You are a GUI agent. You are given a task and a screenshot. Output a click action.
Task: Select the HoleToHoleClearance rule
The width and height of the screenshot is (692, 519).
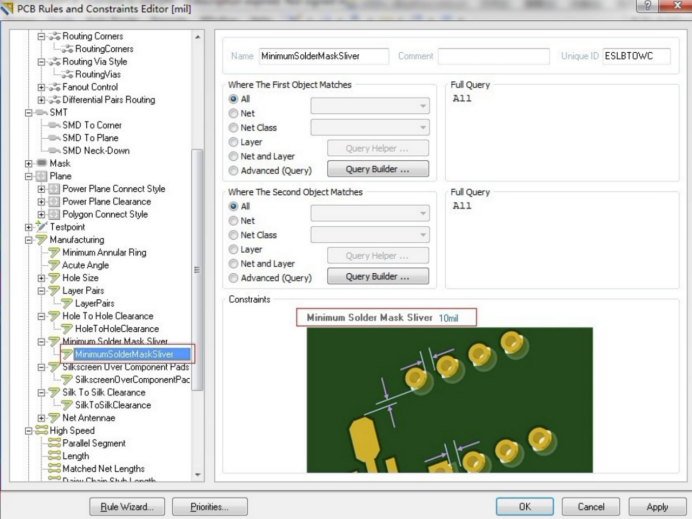click(x=116, y=328)
